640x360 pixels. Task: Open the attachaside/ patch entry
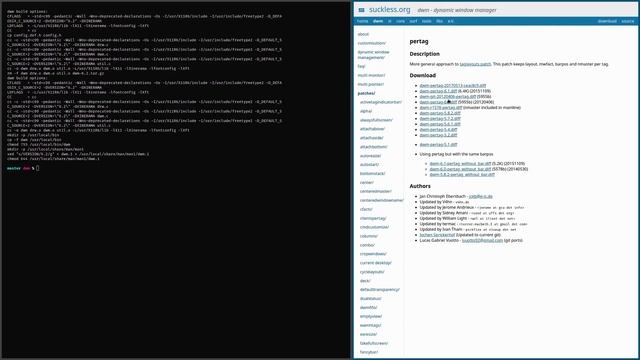[x=372, y=138]
